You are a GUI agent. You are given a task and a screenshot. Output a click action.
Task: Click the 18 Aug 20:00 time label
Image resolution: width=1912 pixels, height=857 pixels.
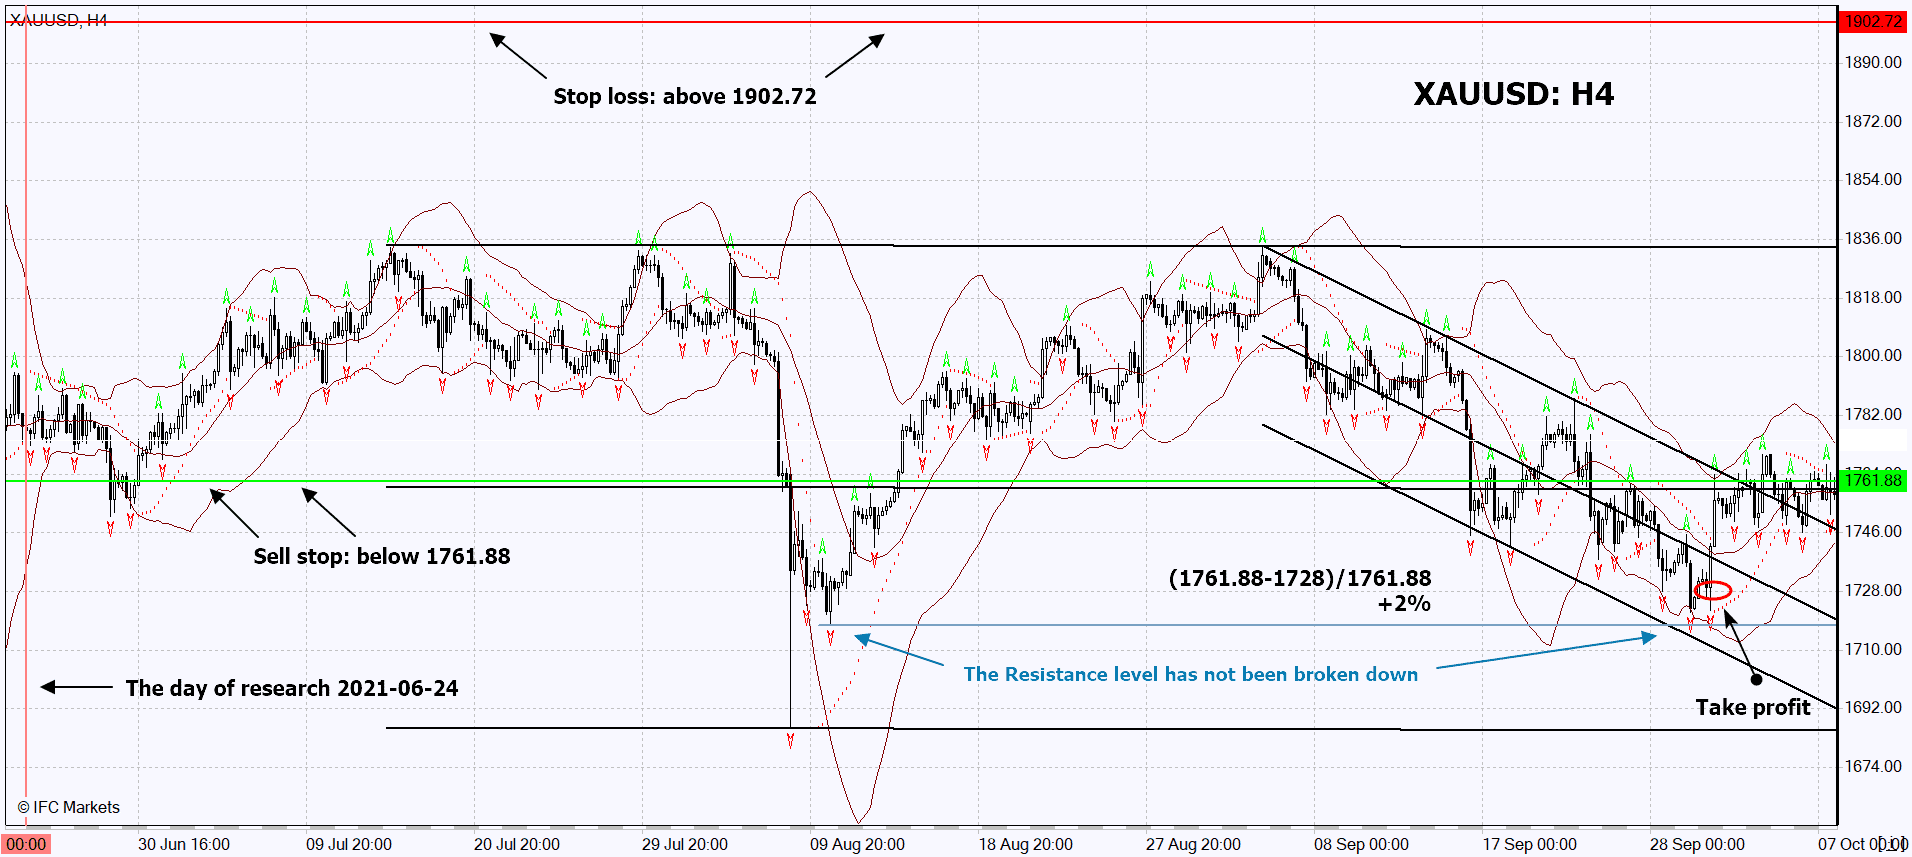1025,844
